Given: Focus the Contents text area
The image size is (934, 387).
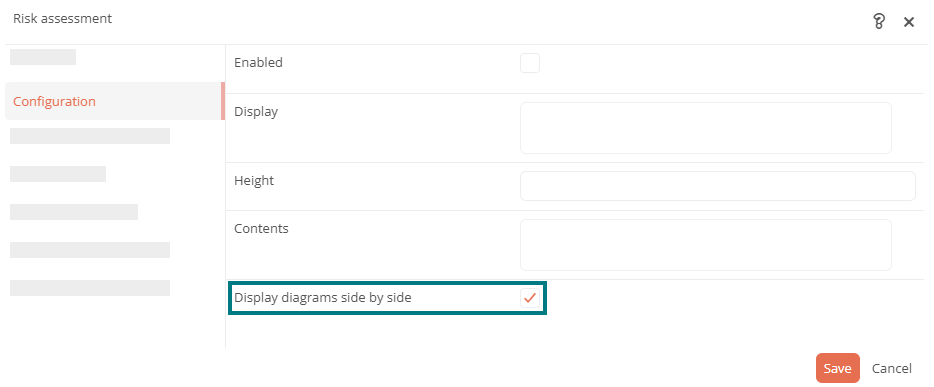Looking at the screenshot, I should pos(705,245).
